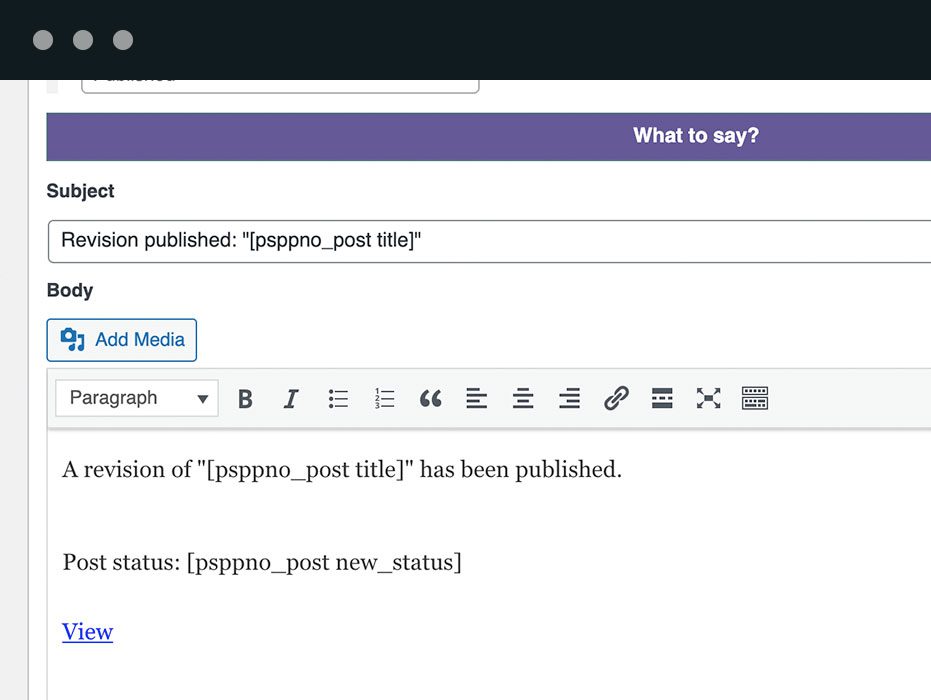Place cursor in the "A revision of" line
This screenshot has height=700, width=931.
click(342, 470)
